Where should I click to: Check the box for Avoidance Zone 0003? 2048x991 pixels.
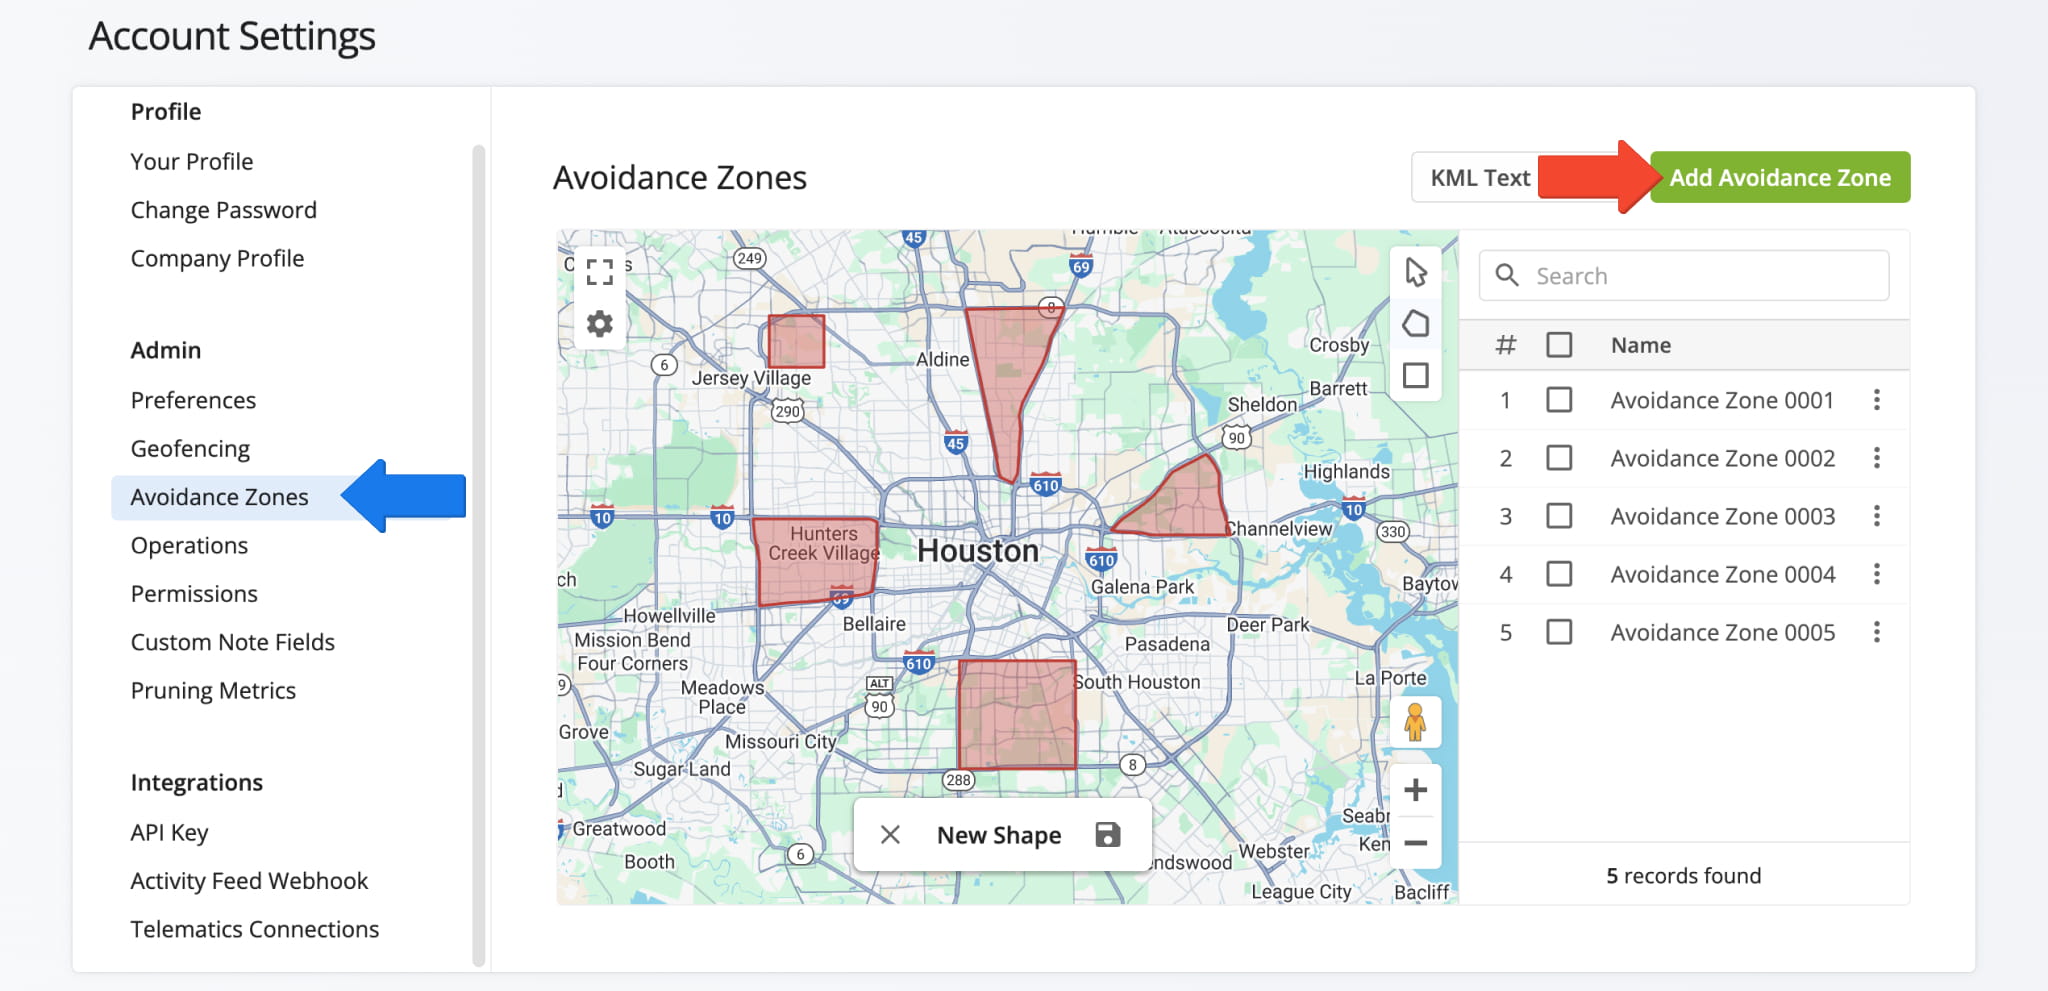1559,516
